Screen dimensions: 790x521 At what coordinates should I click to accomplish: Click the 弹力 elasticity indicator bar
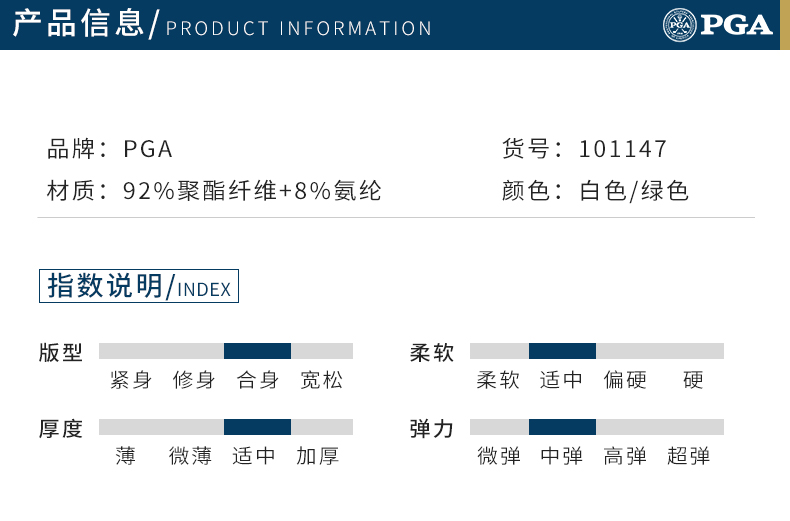597,427
